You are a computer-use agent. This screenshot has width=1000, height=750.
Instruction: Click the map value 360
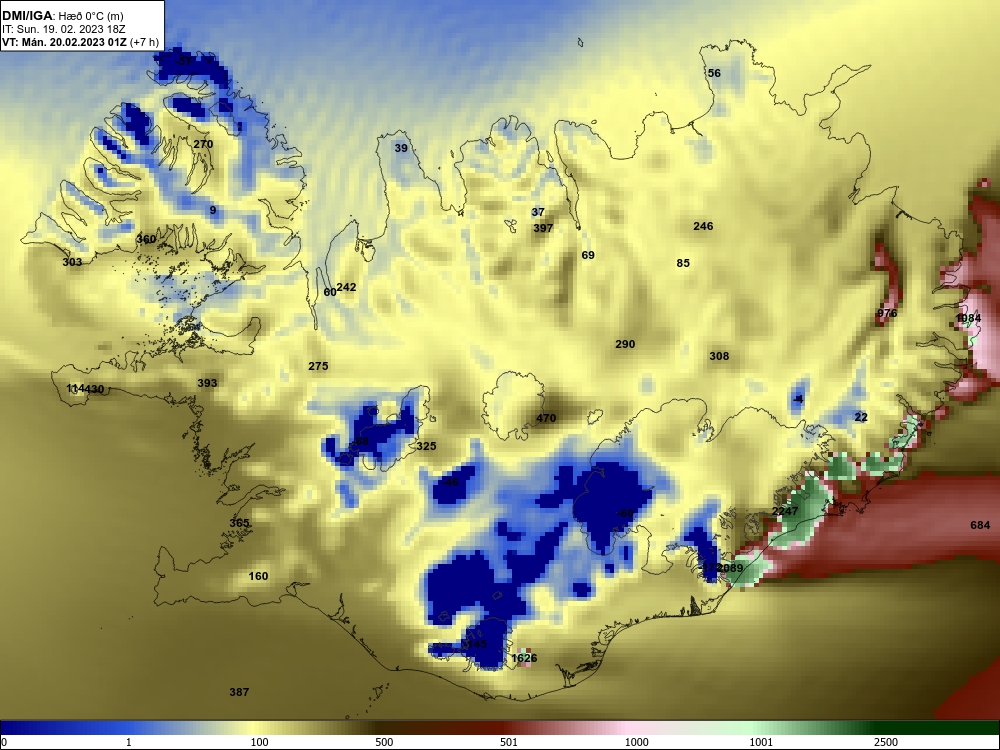tap(146, 239)
